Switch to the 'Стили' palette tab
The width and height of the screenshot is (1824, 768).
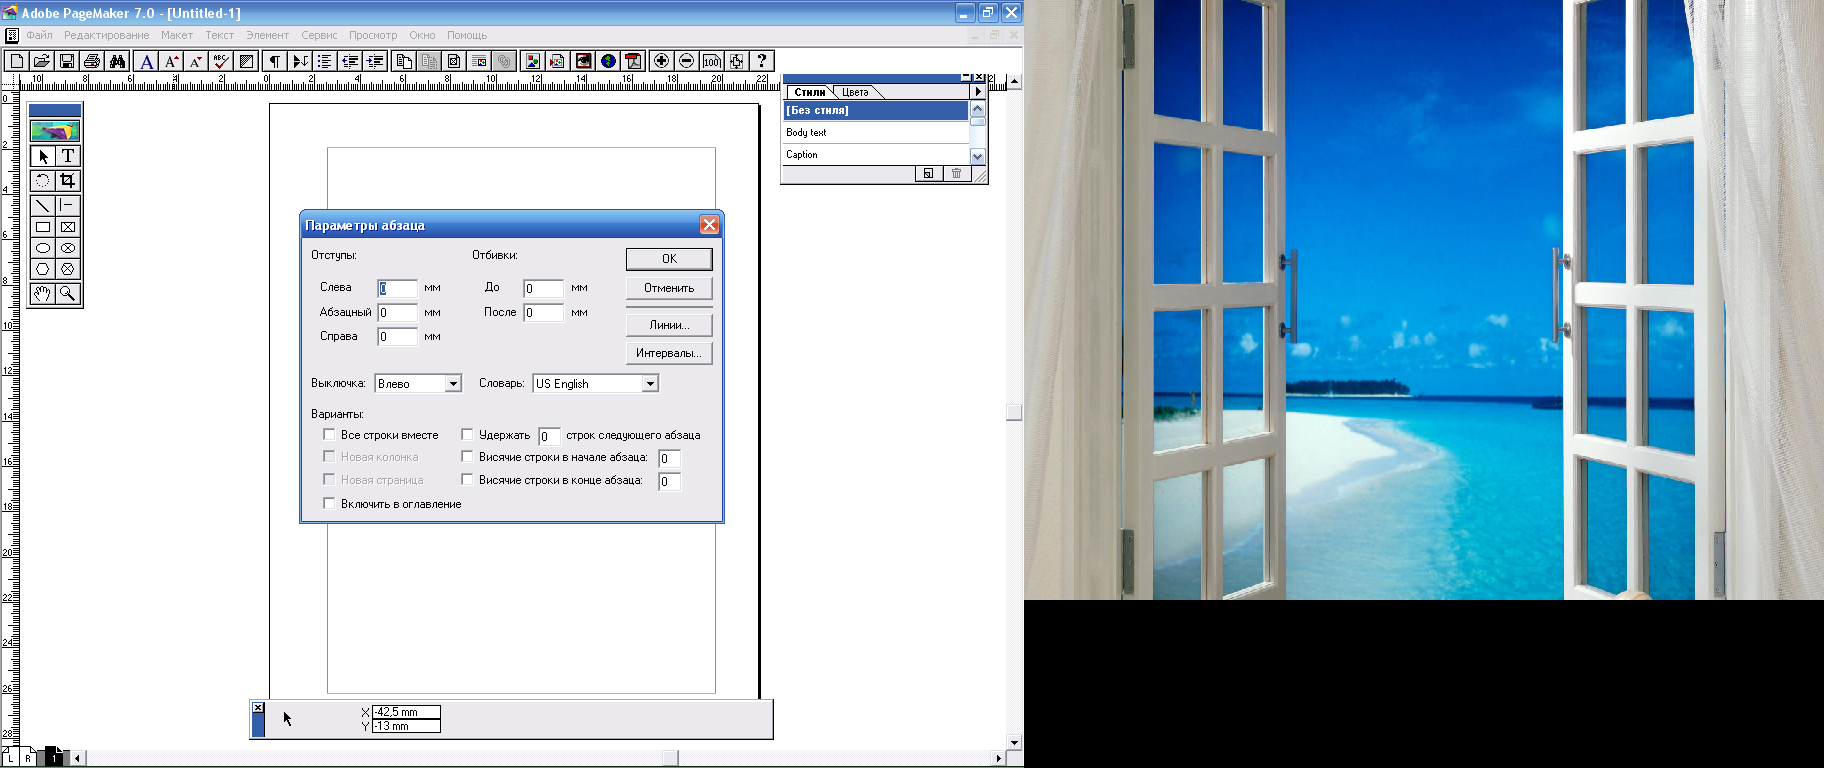pos(810,92)
